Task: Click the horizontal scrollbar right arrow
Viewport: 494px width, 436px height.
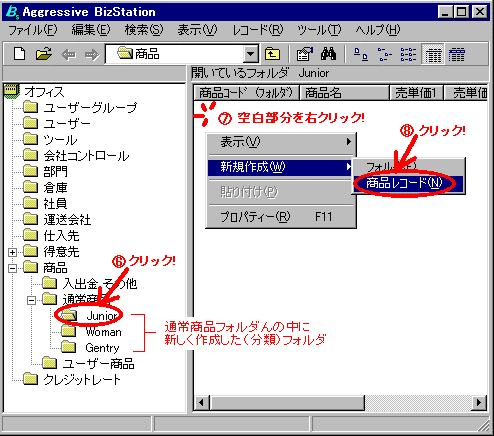Action: [479, 403]
